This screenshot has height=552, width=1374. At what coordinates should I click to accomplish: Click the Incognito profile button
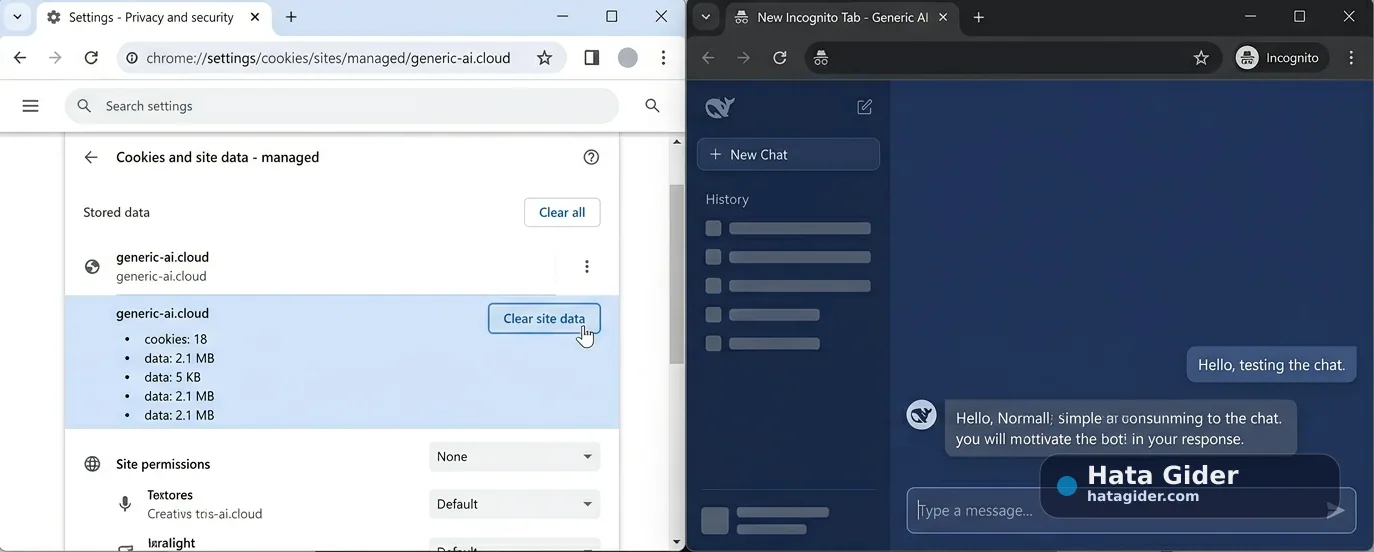tap(1279, 58)
